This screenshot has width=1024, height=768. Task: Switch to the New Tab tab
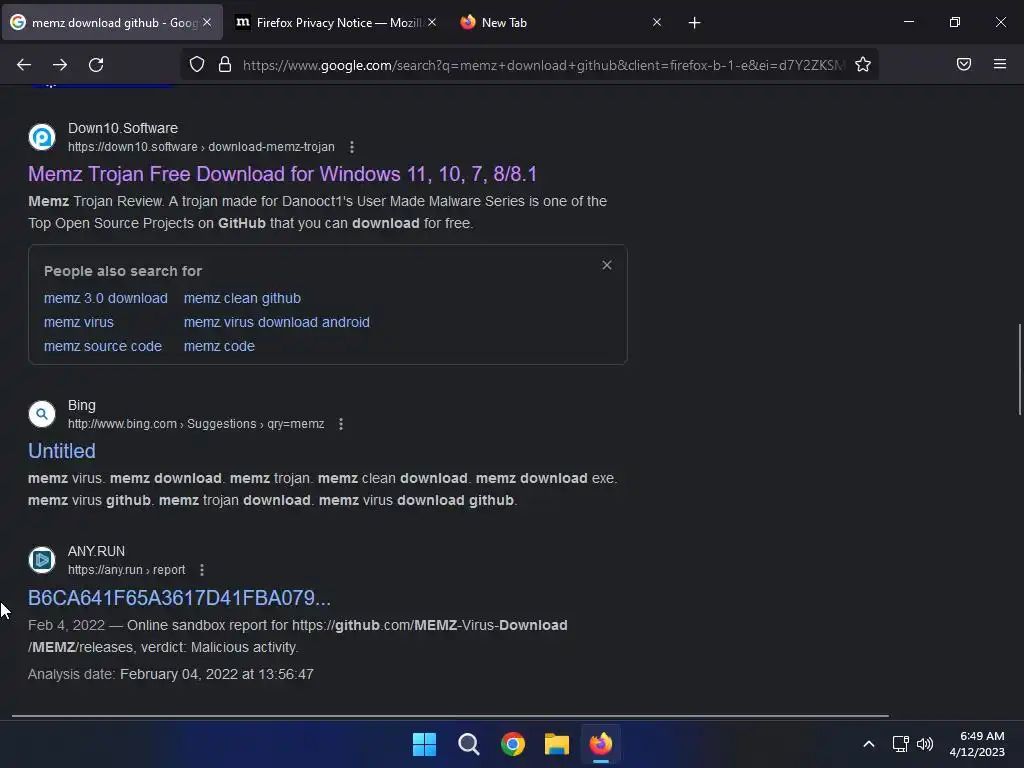562,22
